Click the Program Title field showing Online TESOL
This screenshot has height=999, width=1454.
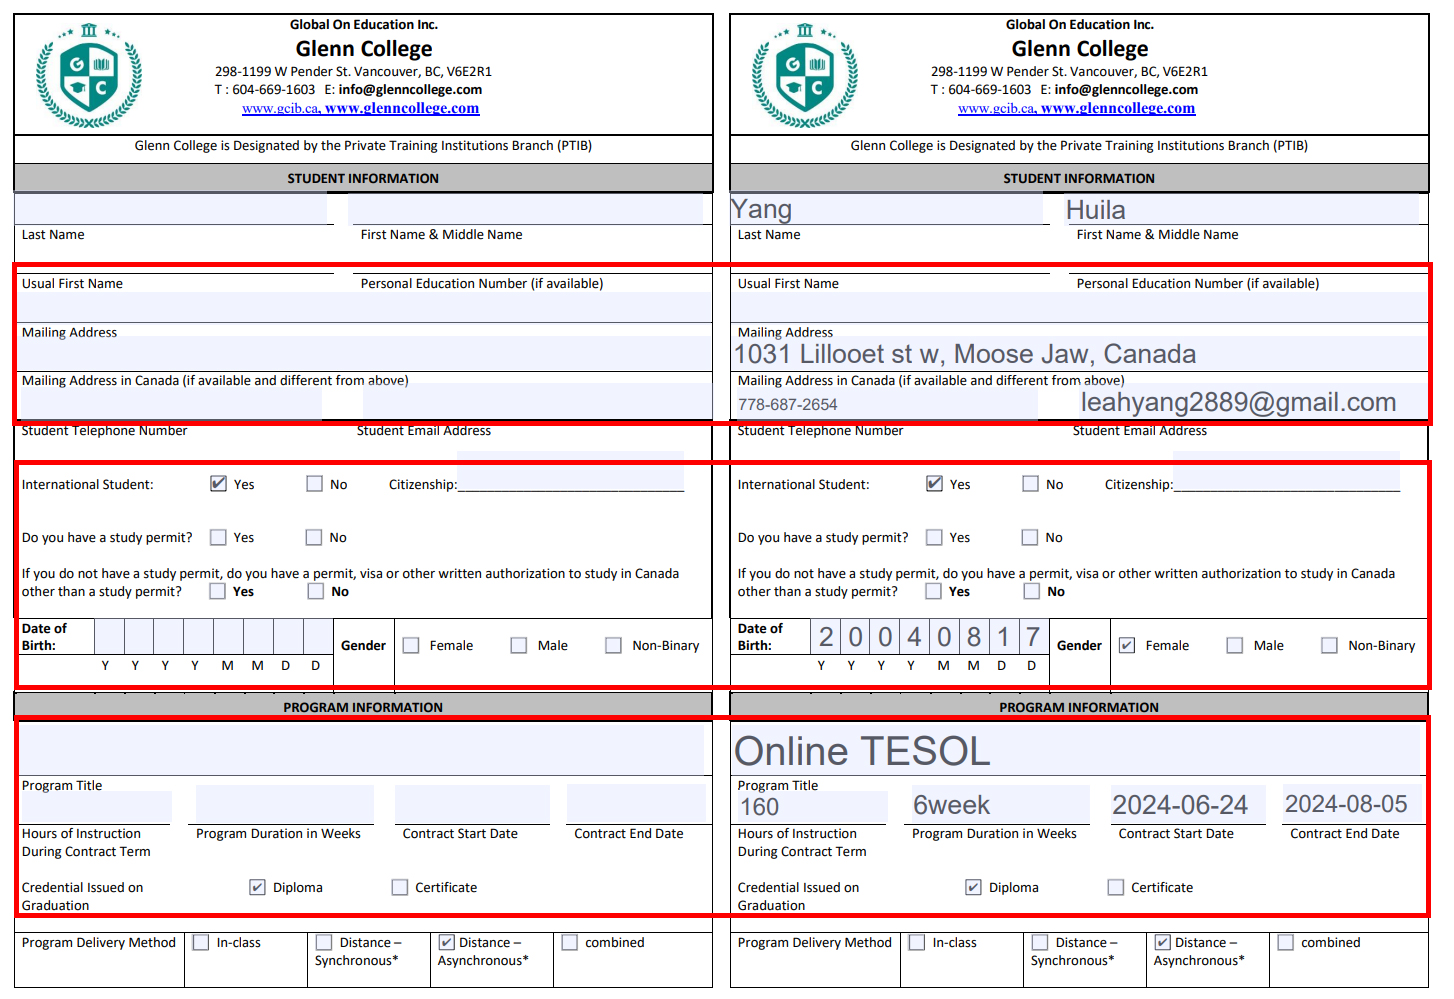tap(1078, 750)
